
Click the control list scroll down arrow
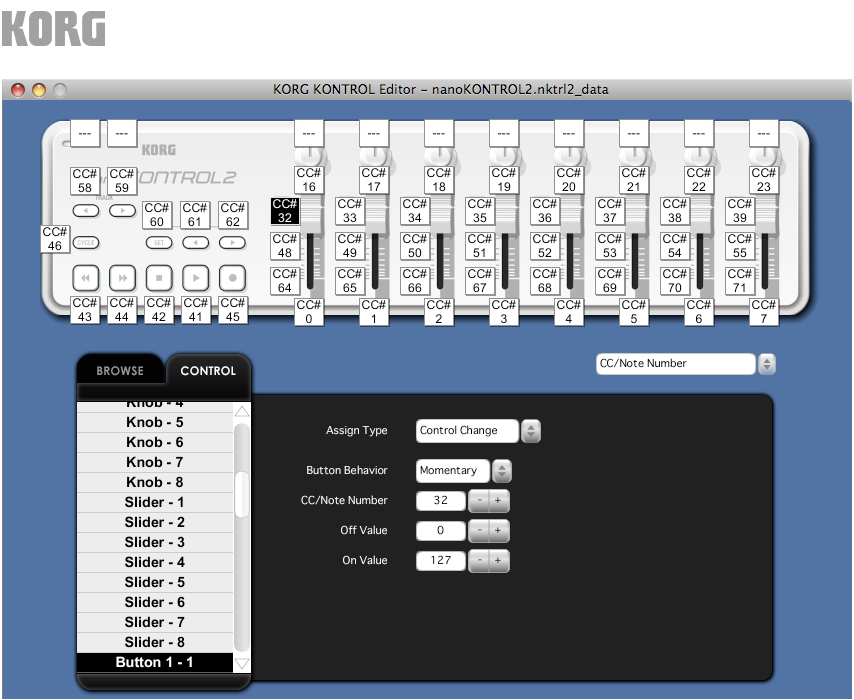point(242,664)
